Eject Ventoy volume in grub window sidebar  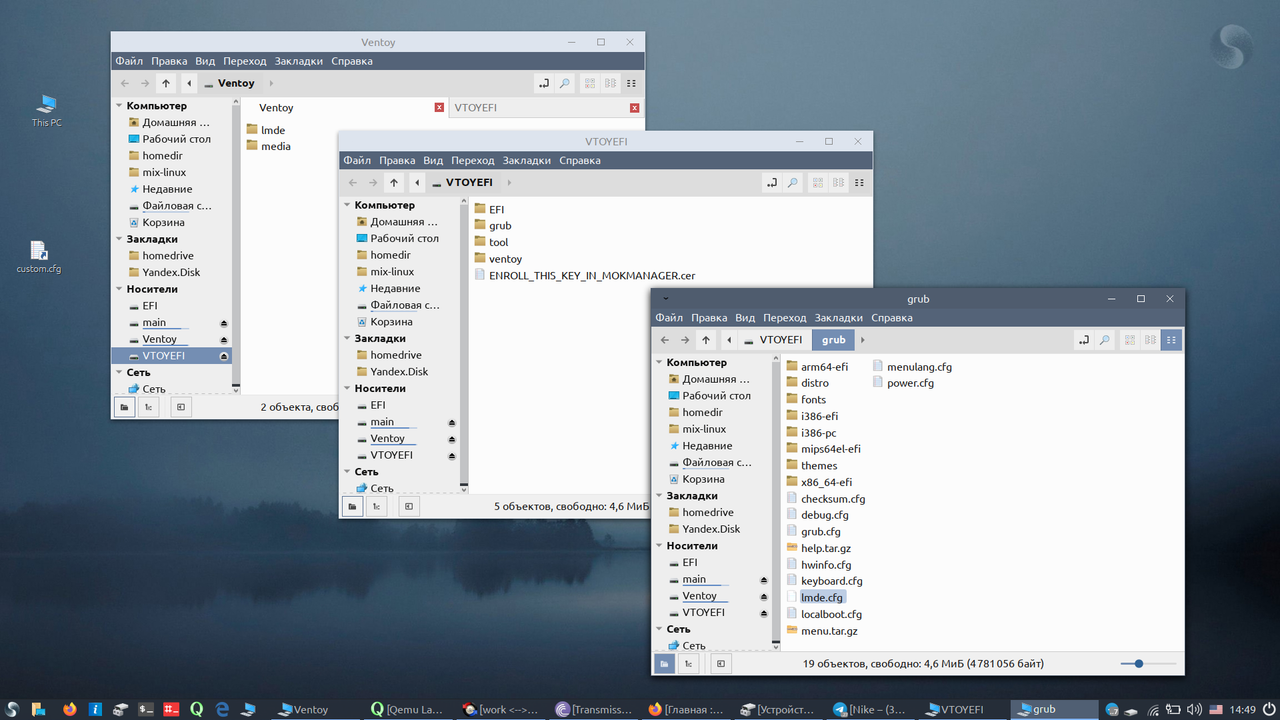tap(764, 596)
